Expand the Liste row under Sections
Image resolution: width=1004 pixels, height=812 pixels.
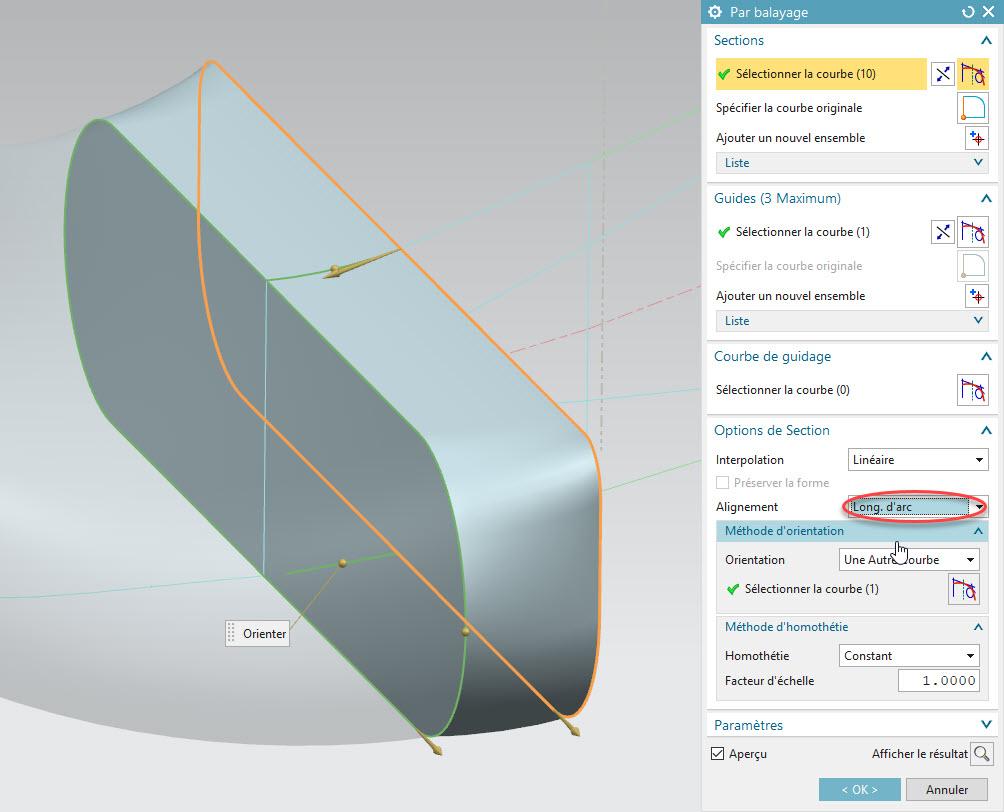851,163
